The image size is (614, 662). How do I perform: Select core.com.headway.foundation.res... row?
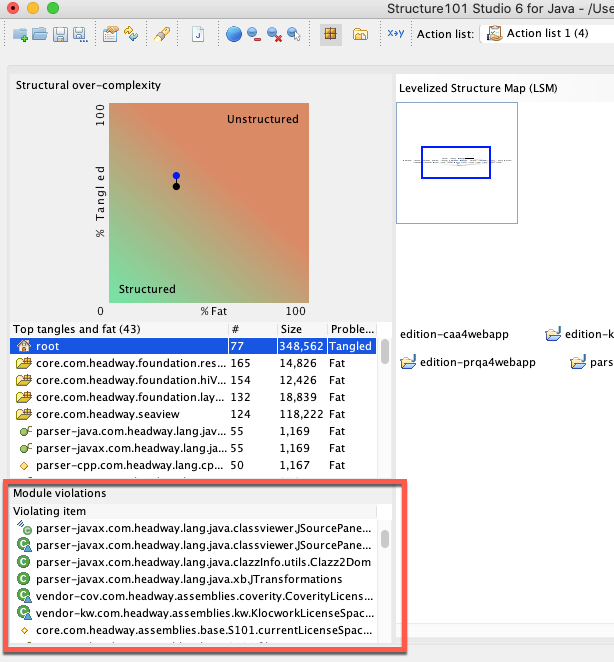193,363
